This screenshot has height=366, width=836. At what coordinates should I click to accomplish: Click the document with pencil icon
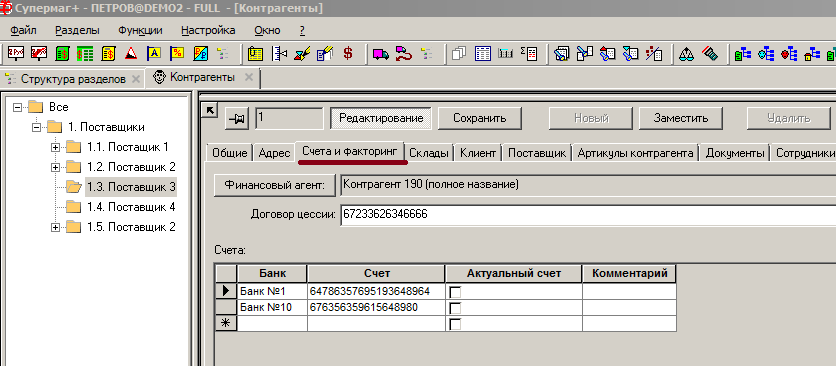pos(325,53)
